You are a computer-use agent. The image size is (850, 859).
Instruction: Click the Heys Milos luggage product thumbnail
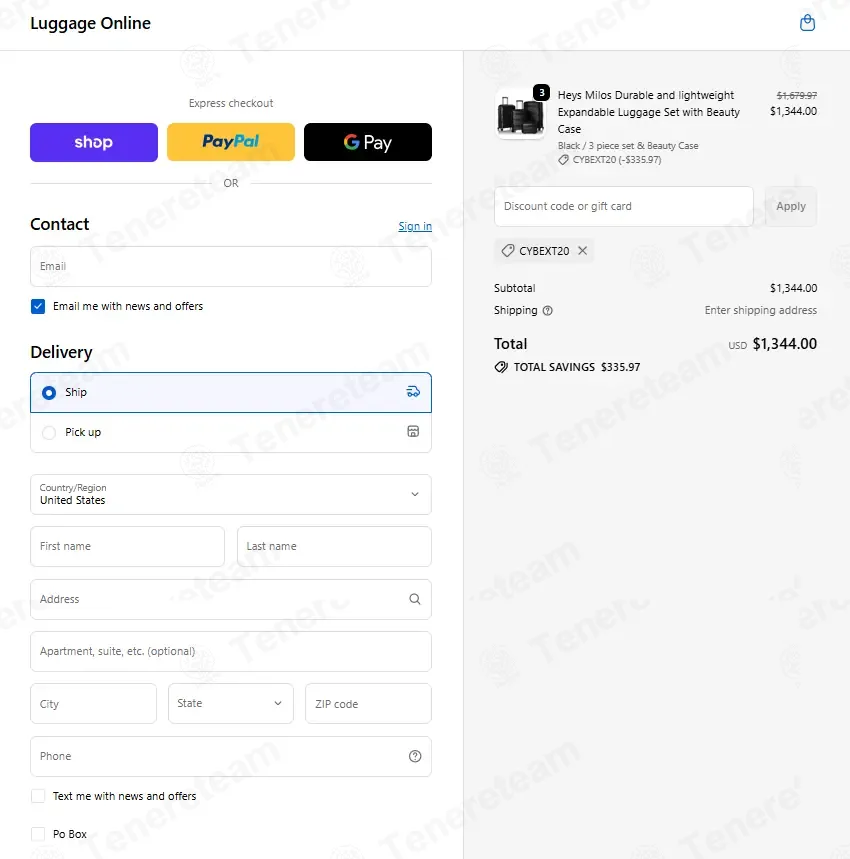point(520,114)
